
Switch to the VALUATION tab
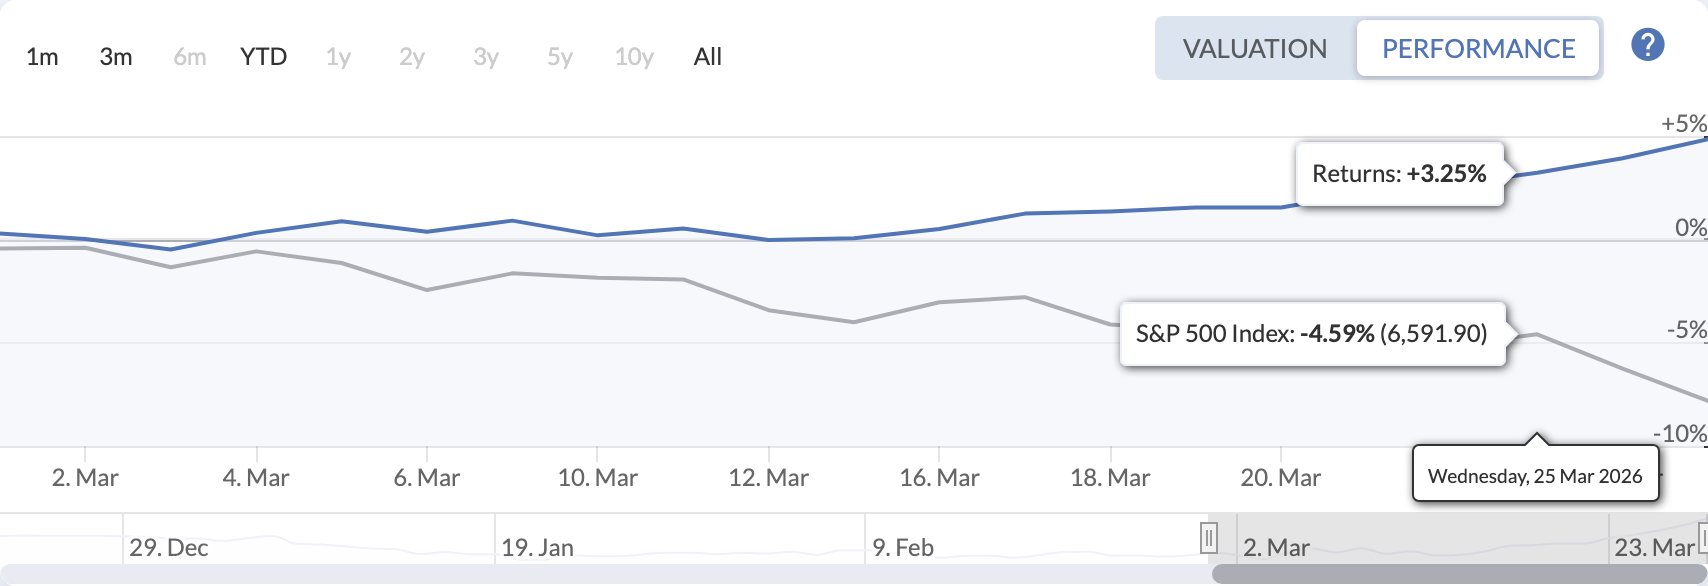[x=1254, y=48]
